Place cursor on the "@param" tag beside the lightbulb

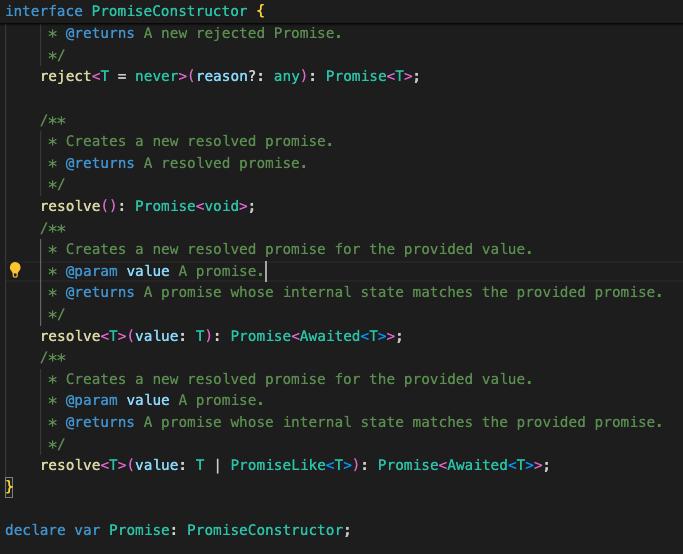pyautogui.click(x=91, y=271)
